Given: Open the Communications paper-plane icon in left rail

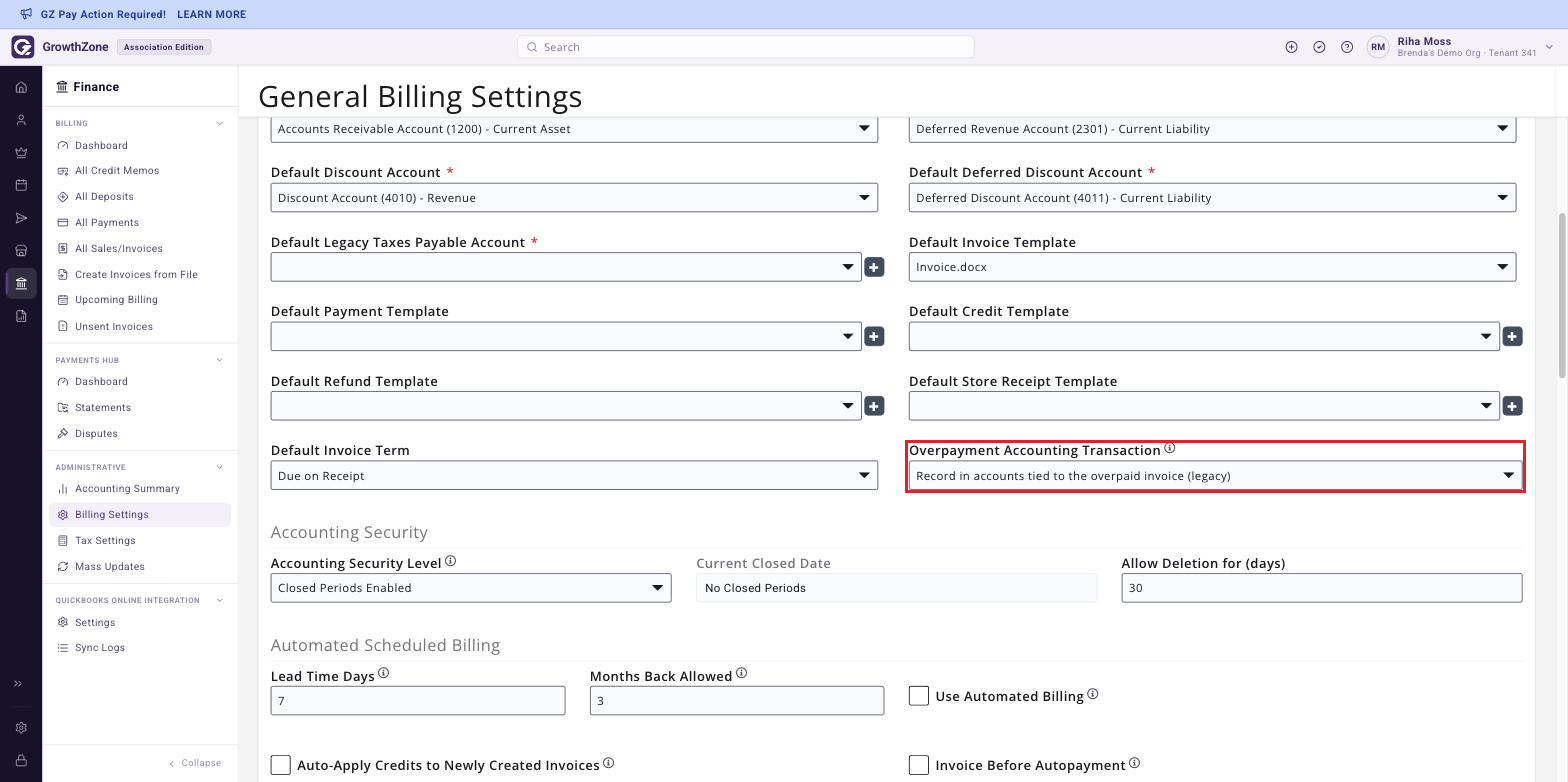Looking at the screenshot, I should pos(21,218).
